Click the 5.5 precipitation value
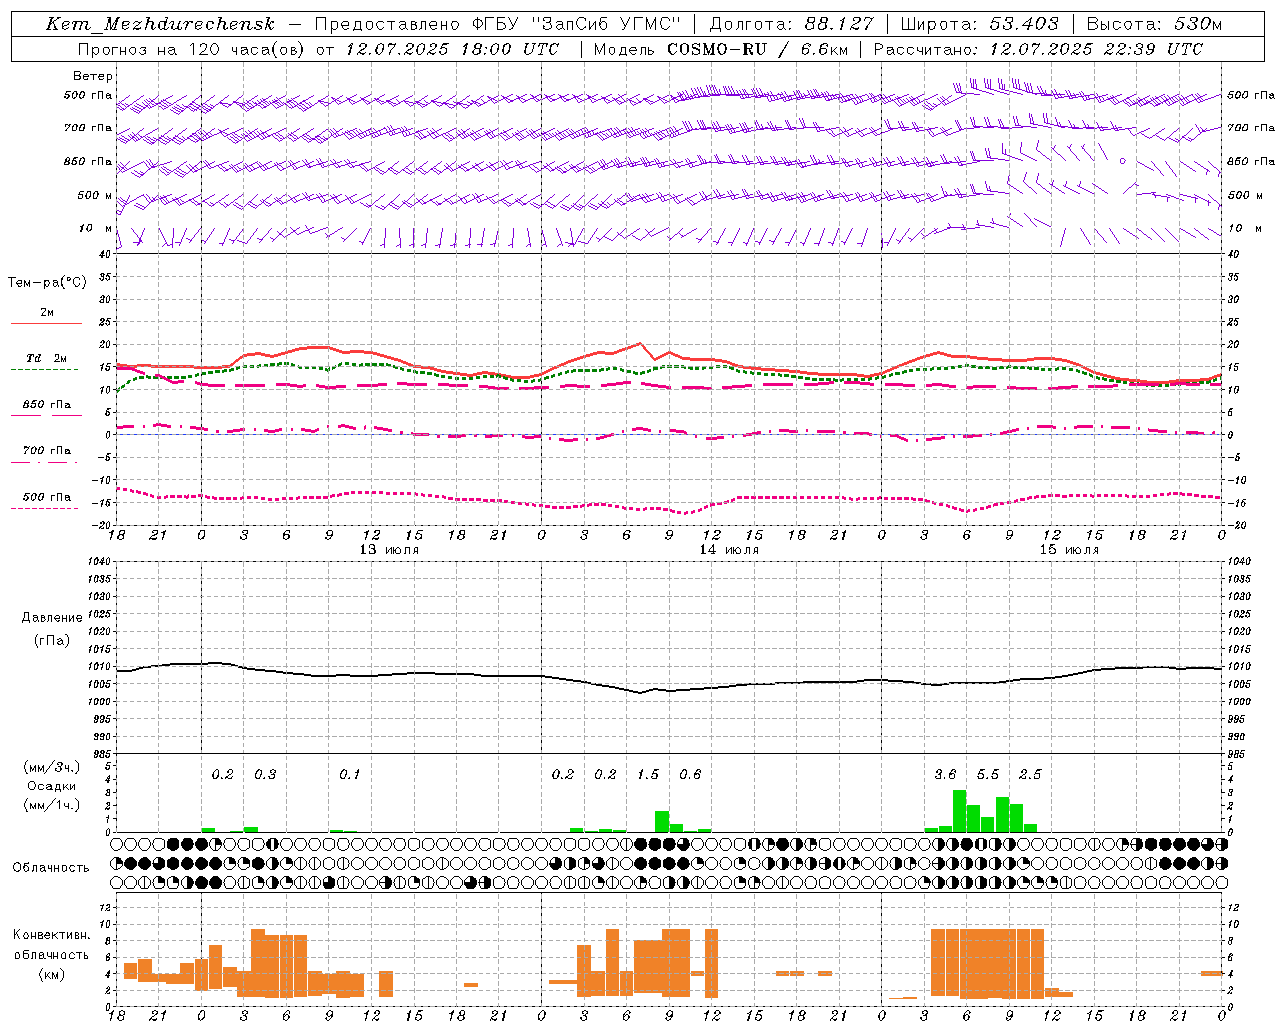Screen dimensions: 1280x1024 point(988,774)
